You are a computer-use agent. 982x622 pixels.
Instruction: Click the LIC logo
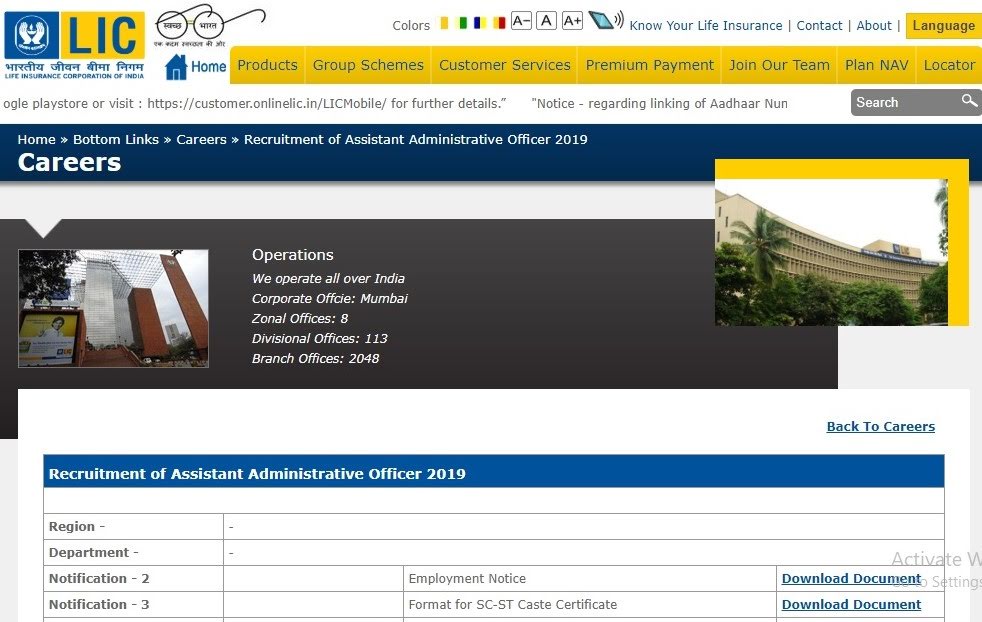click(75, 45)
